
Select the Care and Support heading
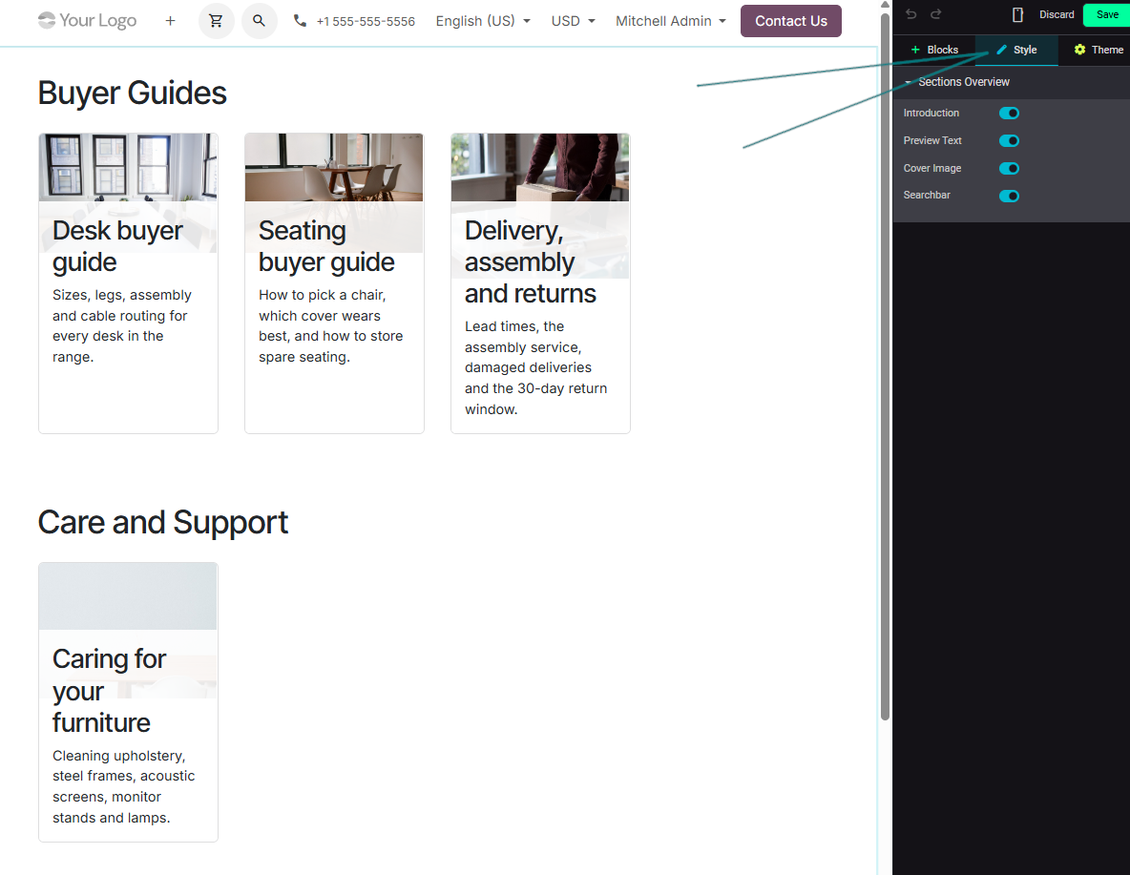pyautogui.click(x=163, y=523)
